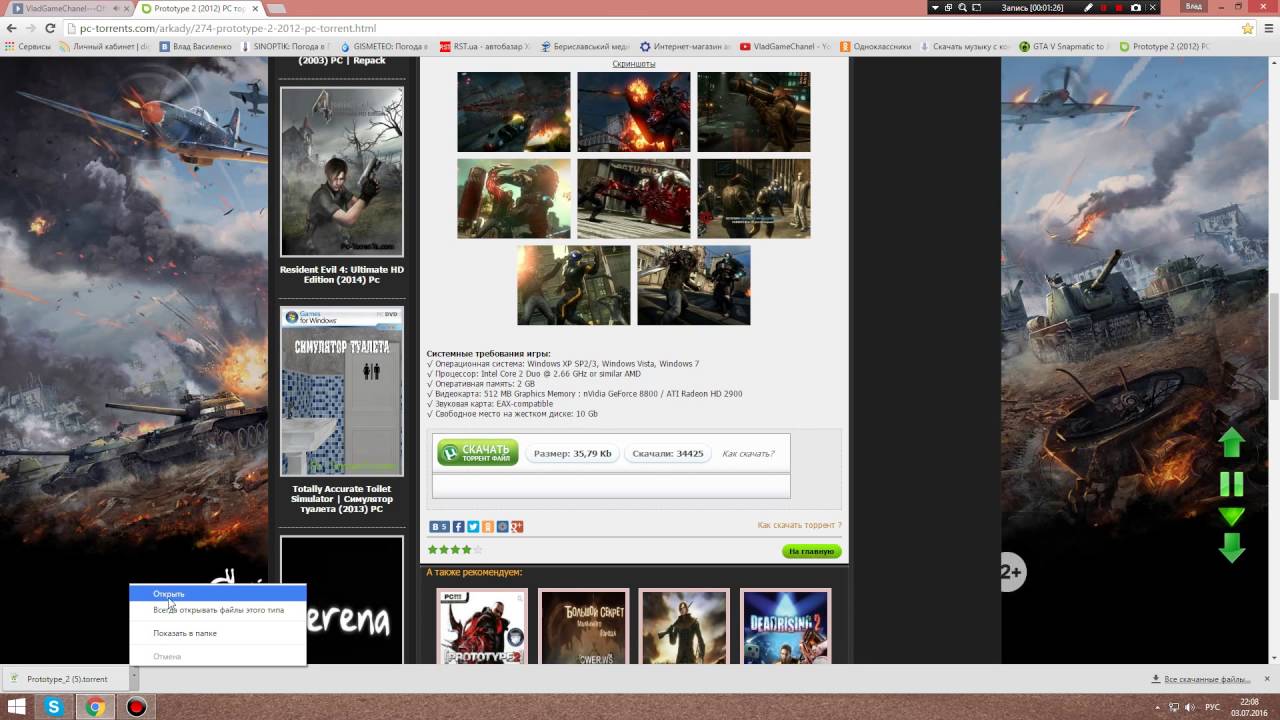Click the Скачали: 34425 counter
The width and height of the screenshot is (1280, 720).
point(668,453)
